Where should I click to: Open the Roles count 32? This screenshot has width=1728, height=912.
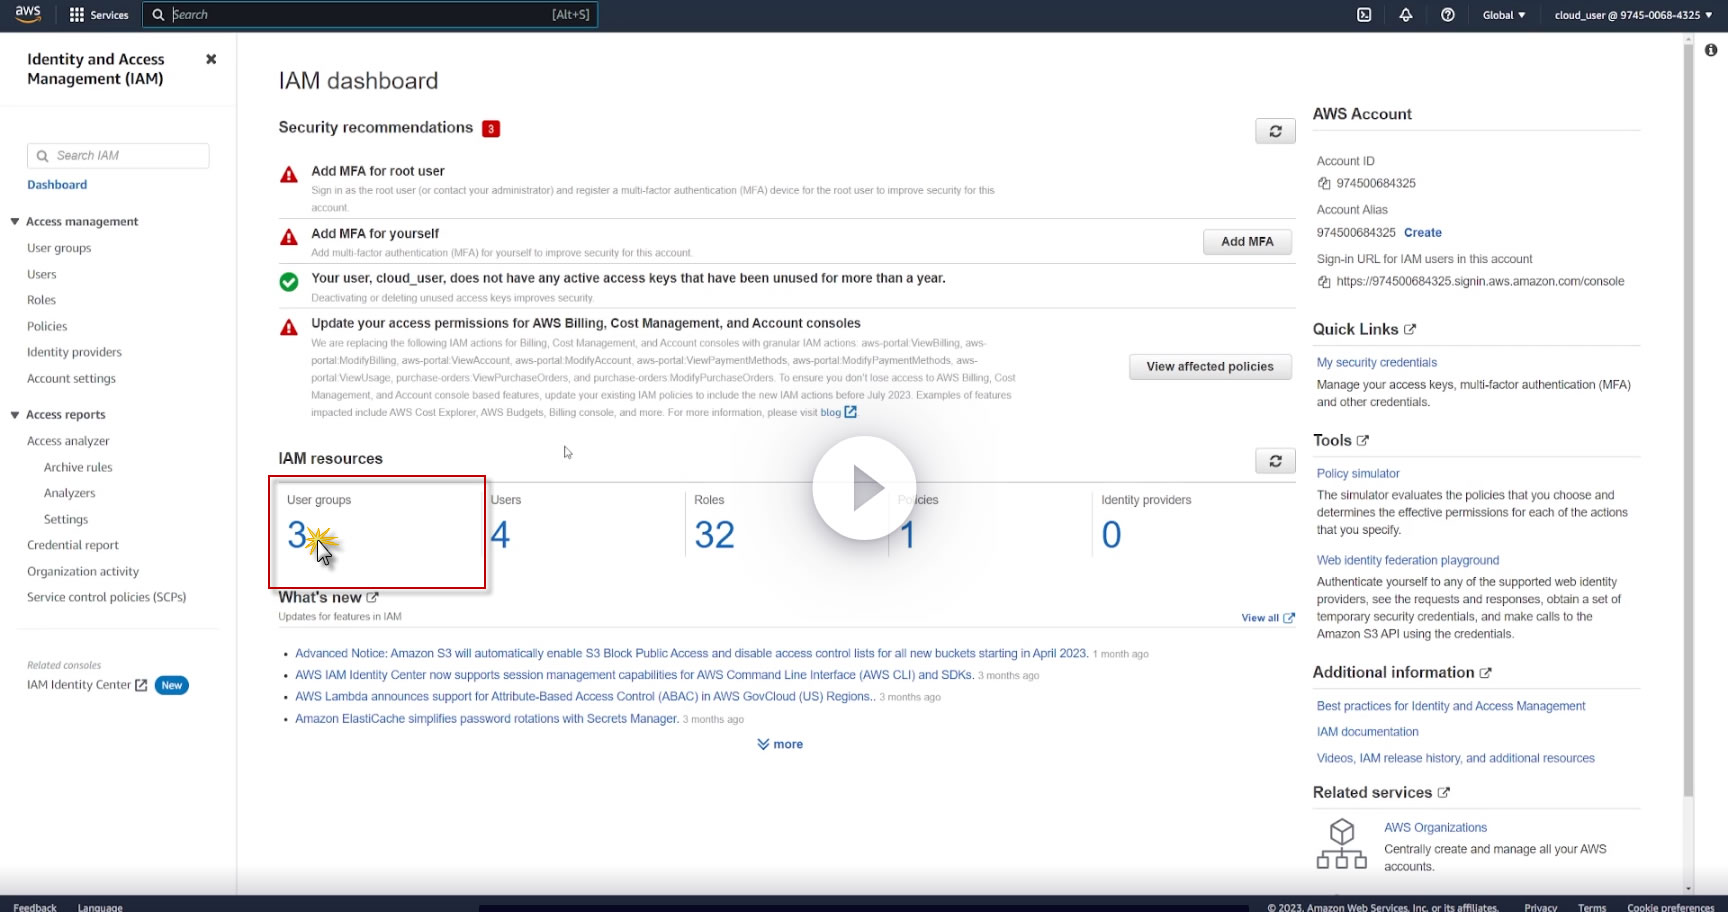coord(714,535)
